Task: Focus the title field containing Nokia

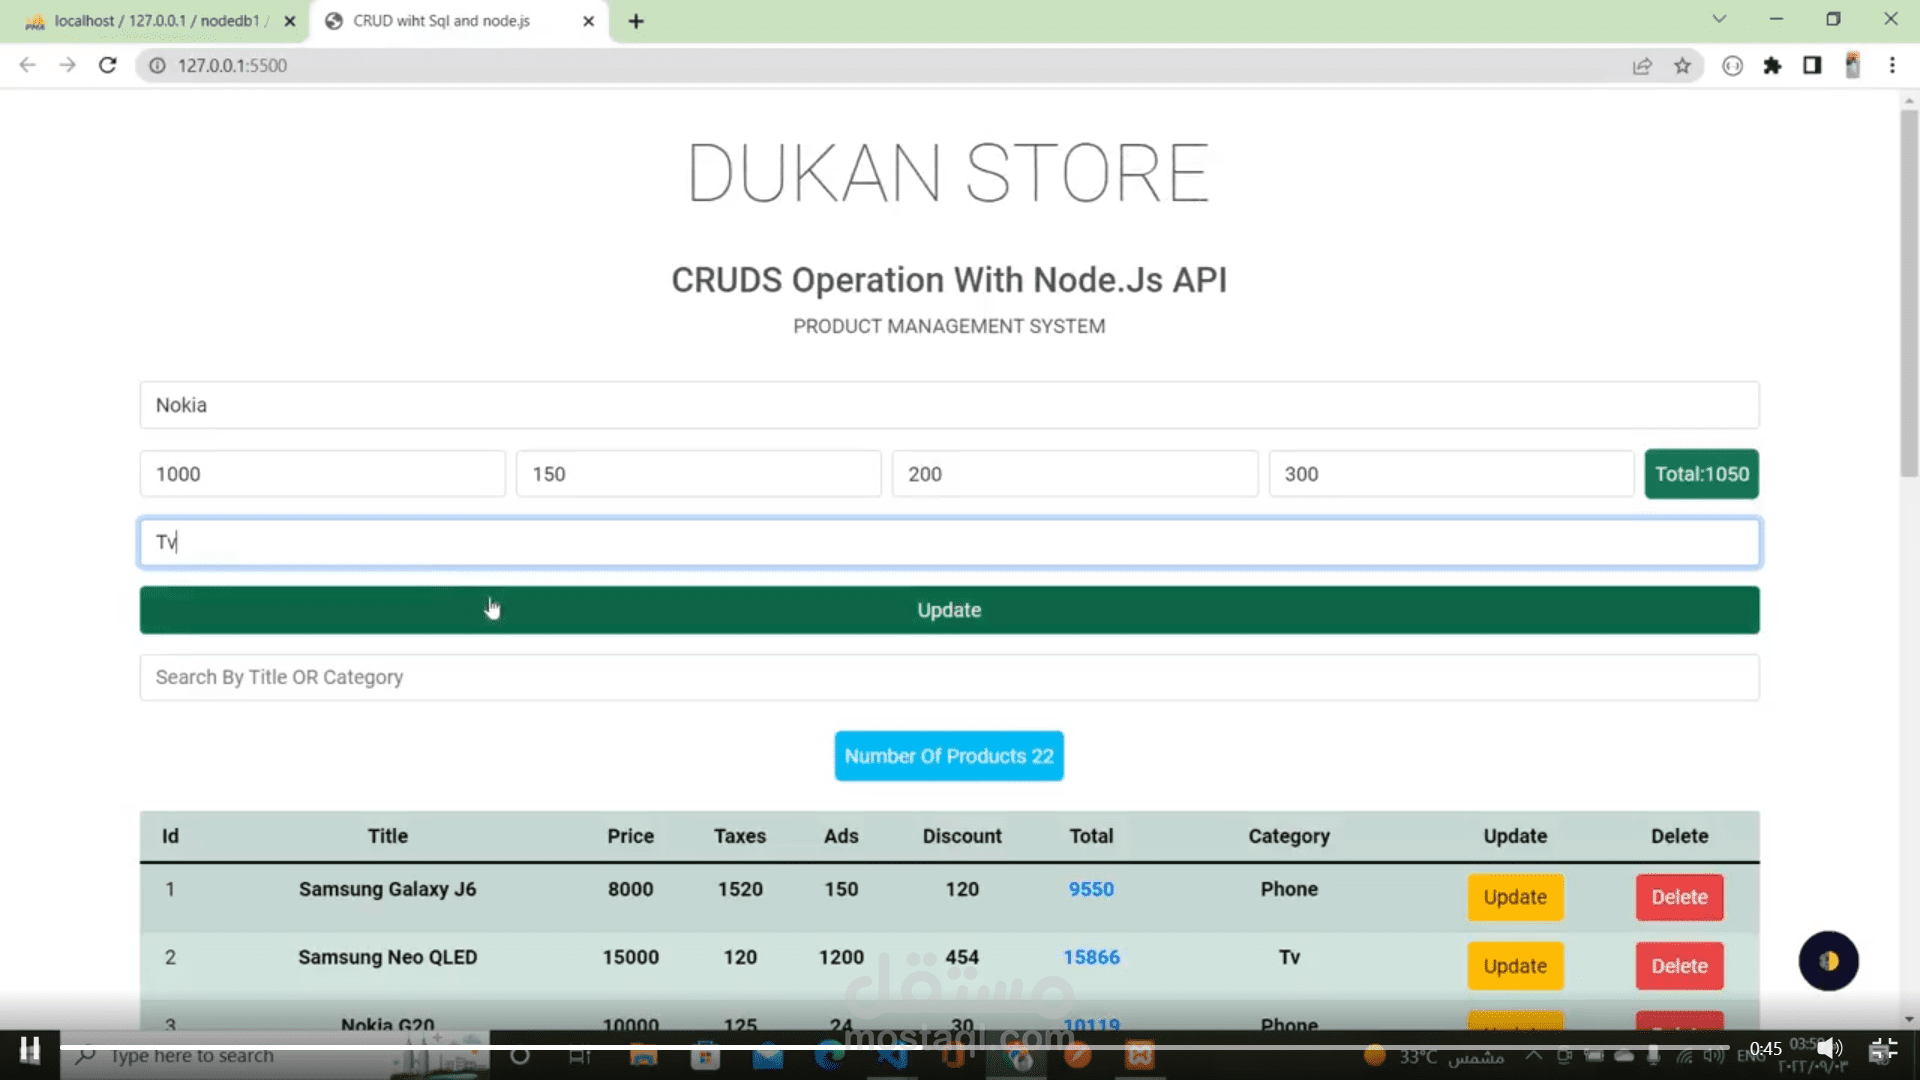Action: pyautogui.click(x=949, y=405)
